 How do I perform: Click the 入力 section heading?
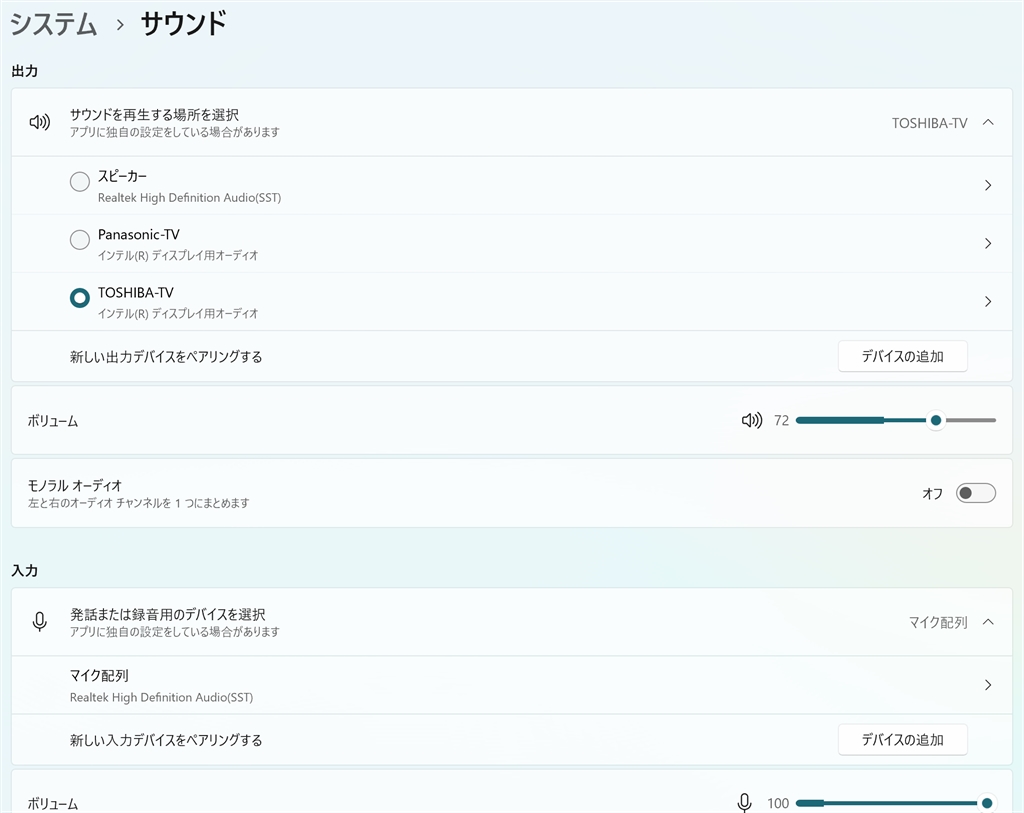(25, 571)
